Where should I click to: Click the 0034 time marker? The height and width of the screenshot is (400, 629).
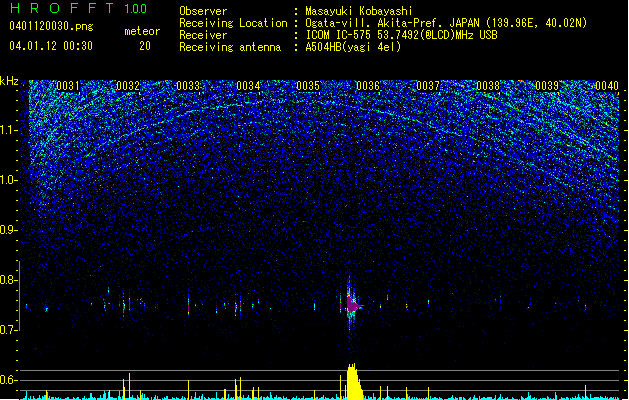click(x=248, y=86)
